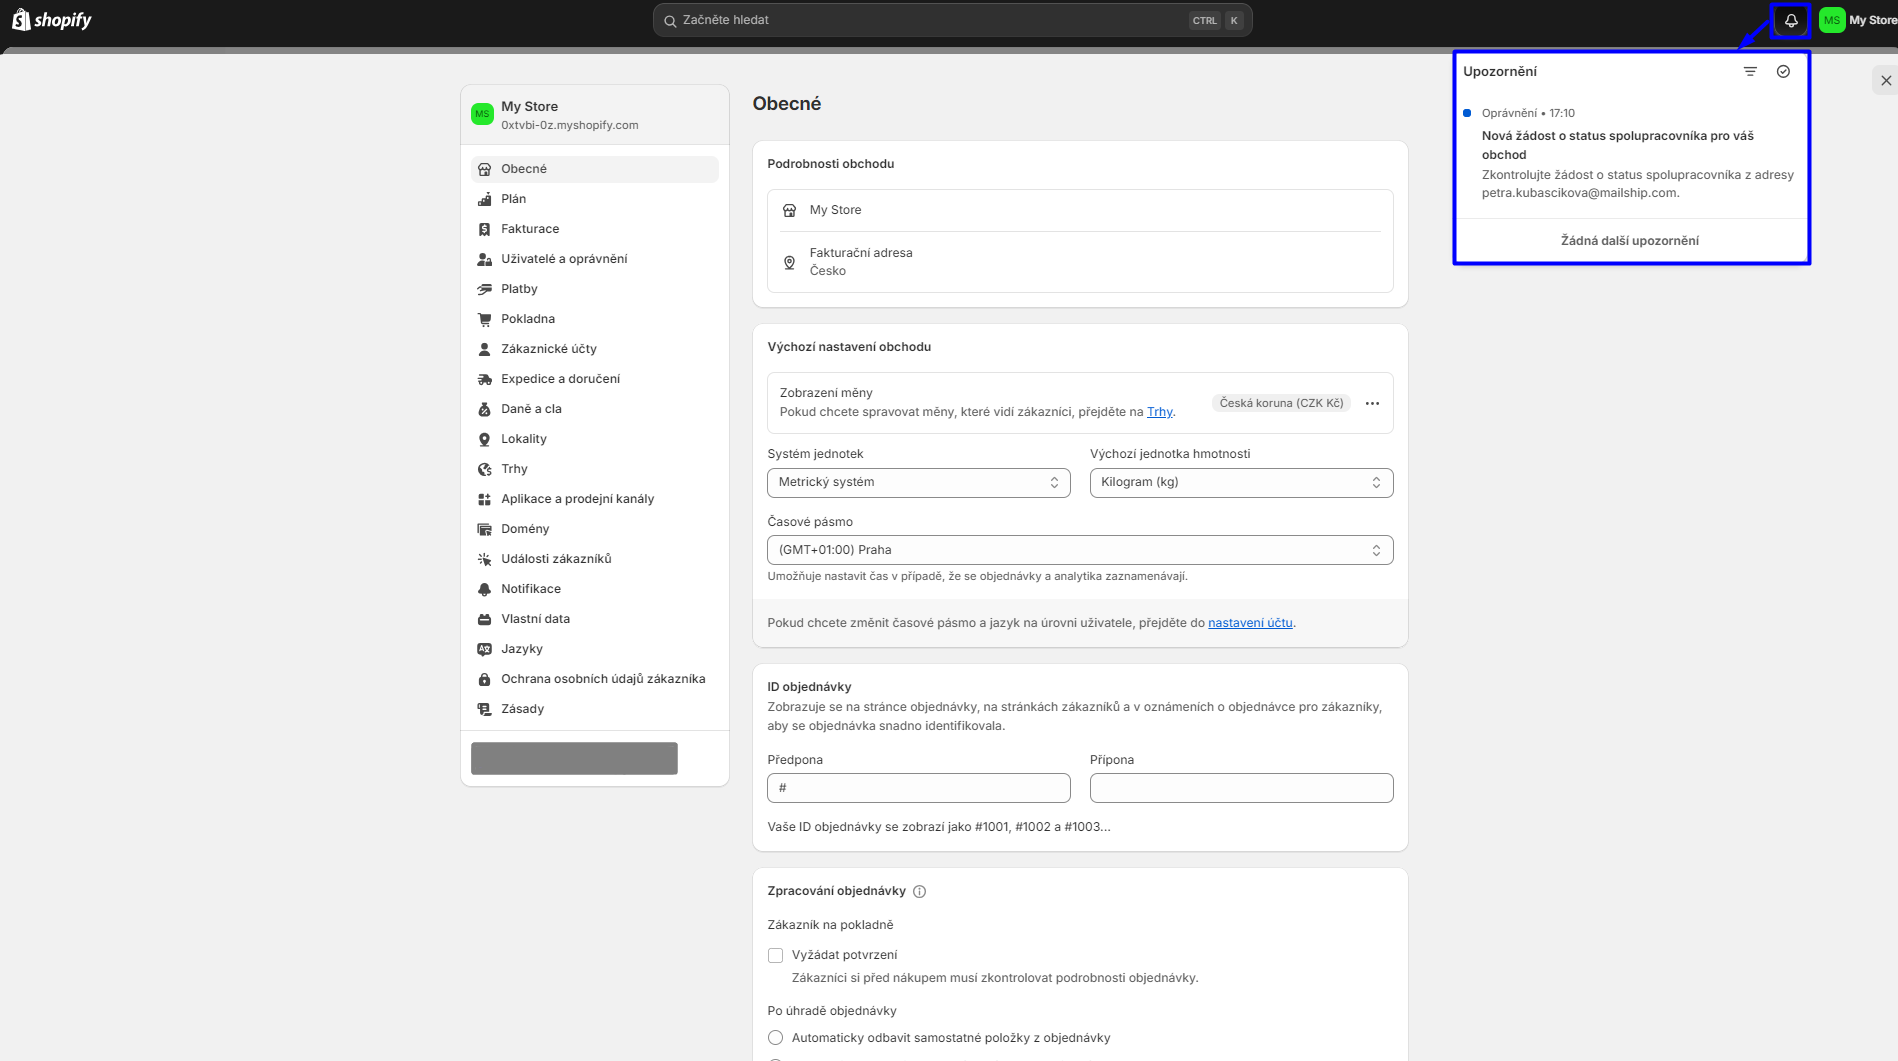Open Expedice a doručení settings

[x=594, y=379]
